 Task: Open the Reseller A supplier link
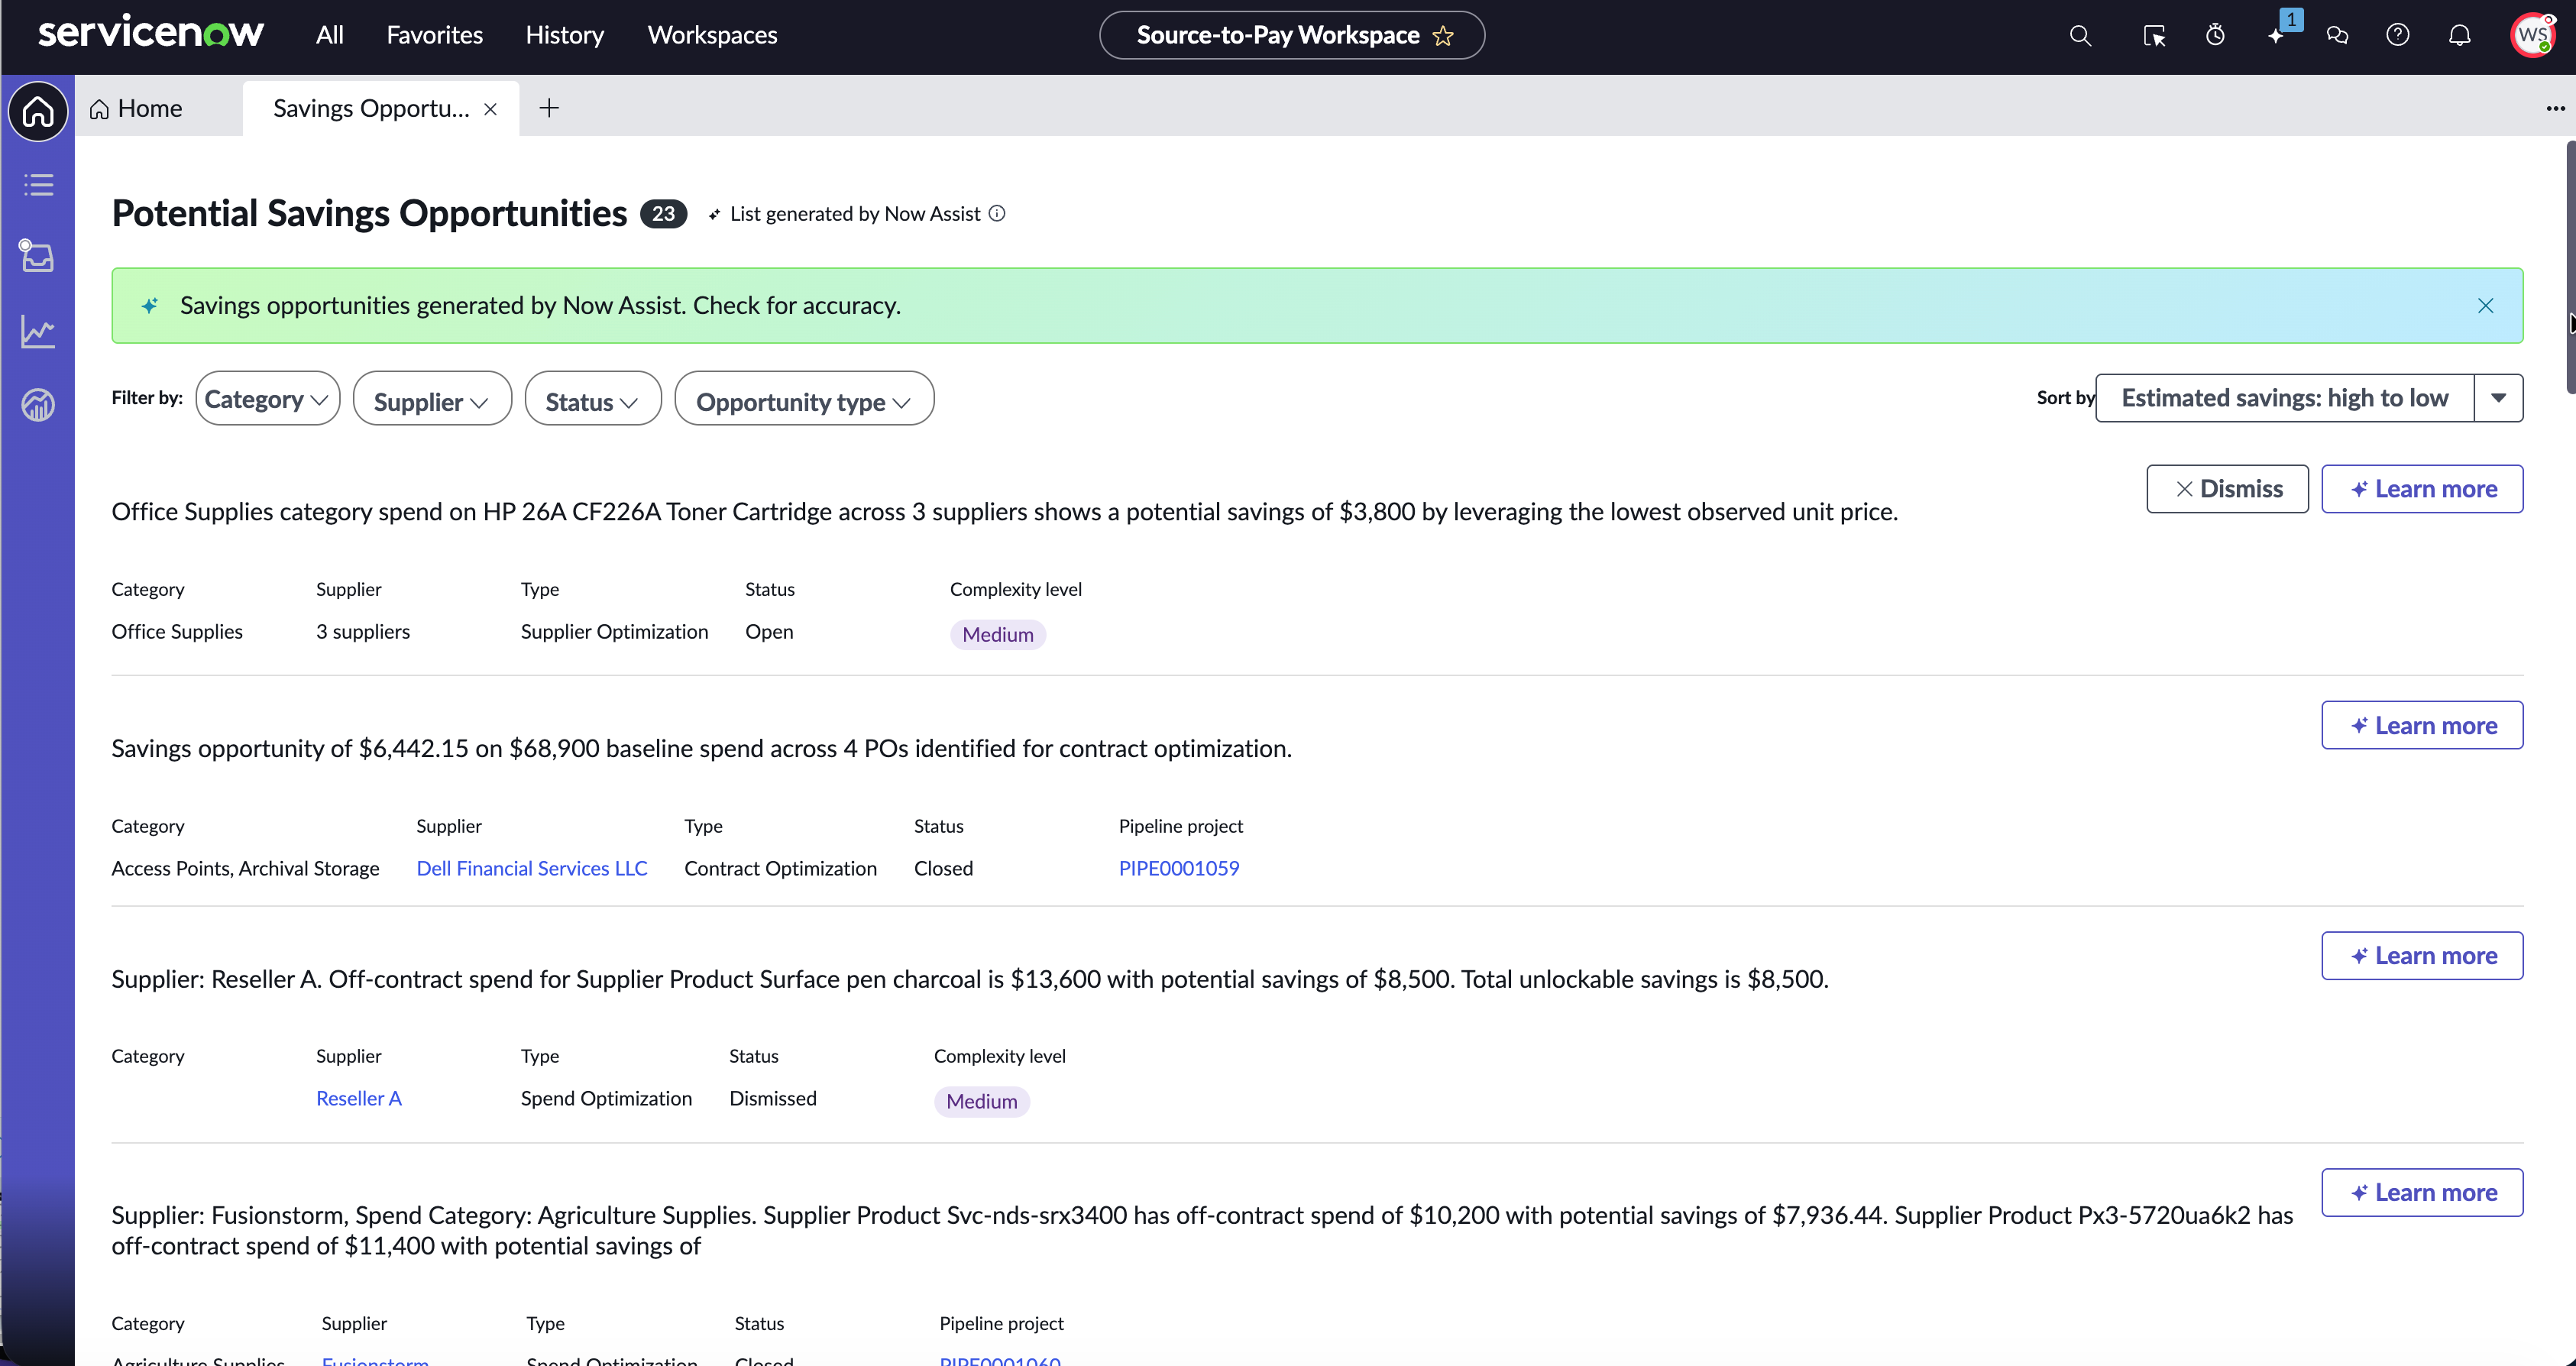pos(358,1098)
